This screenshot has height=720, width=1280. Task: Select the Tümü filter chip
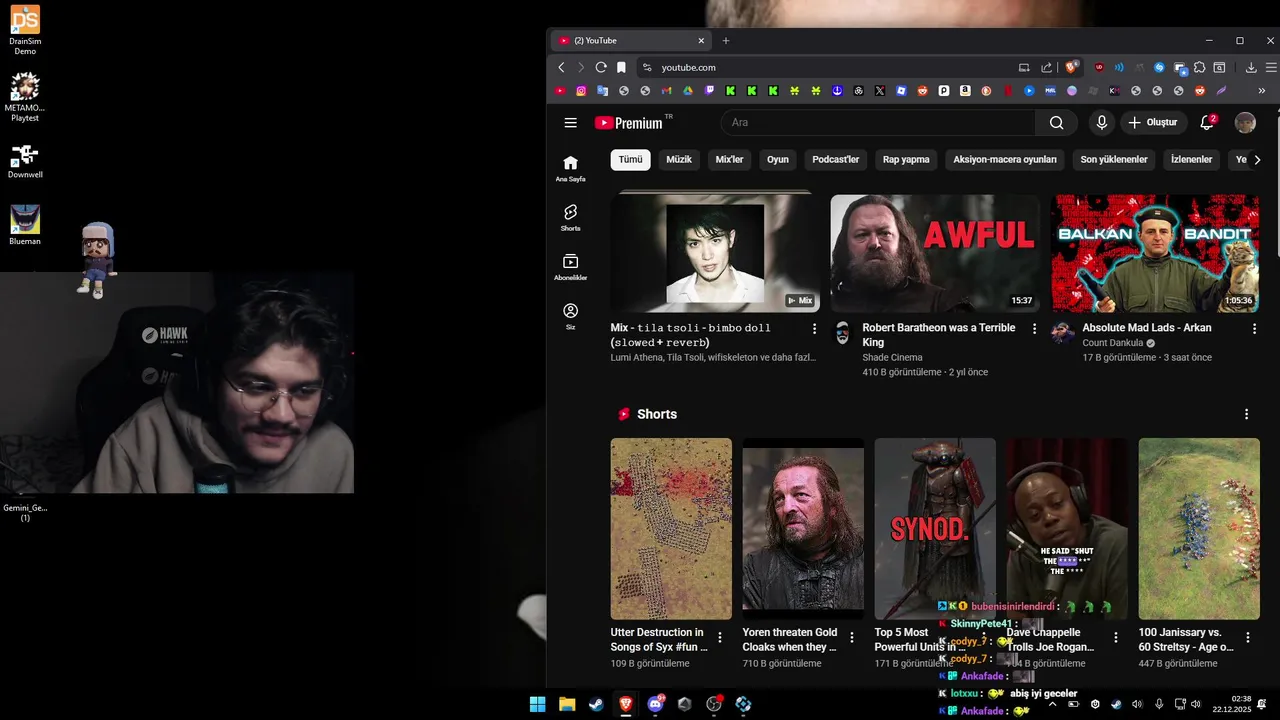point(630,159)
